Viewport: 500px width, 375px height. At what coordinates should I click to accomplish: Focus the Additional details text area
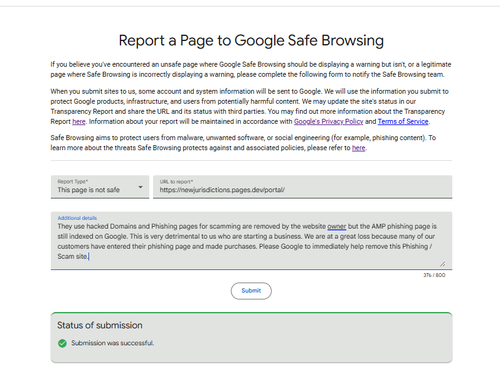coord(251,241)
